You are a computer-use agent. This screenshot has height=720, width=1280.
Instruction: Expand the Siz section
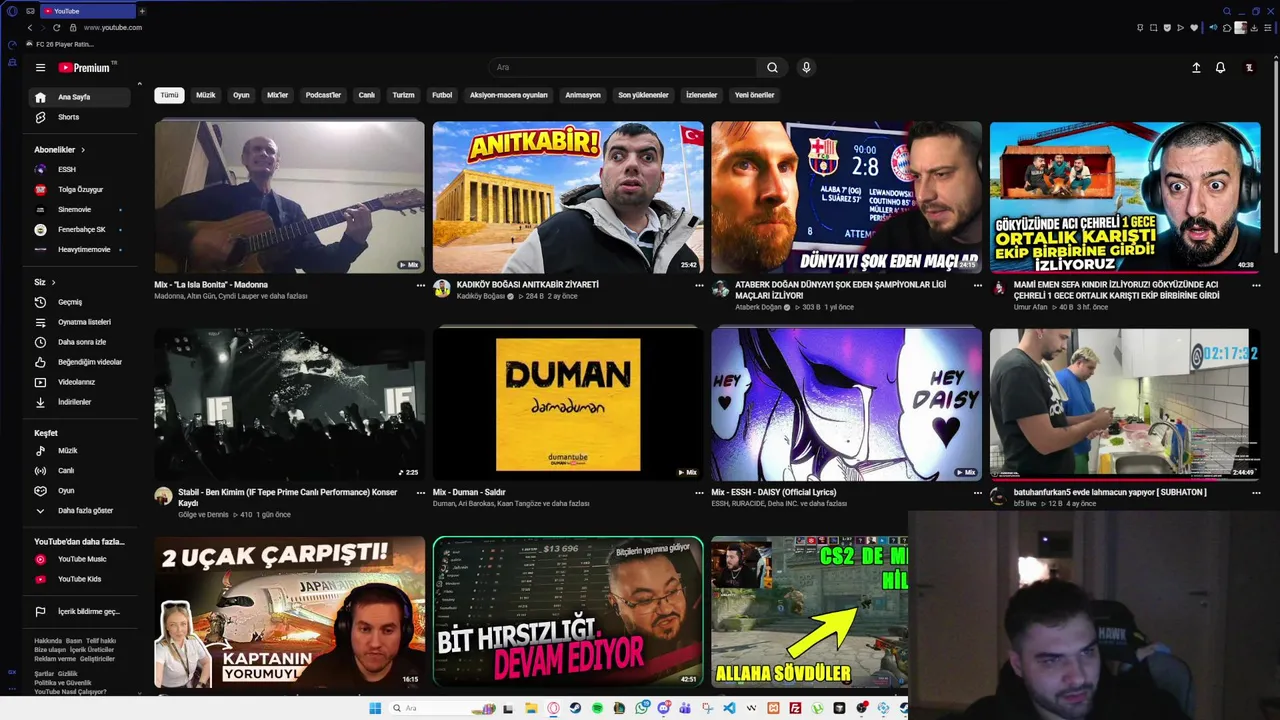[45, 282]
